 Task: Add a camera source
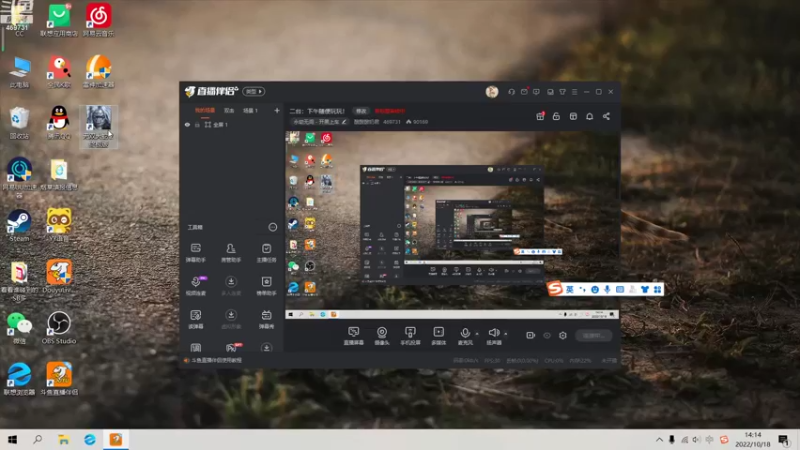pos(382,336)
